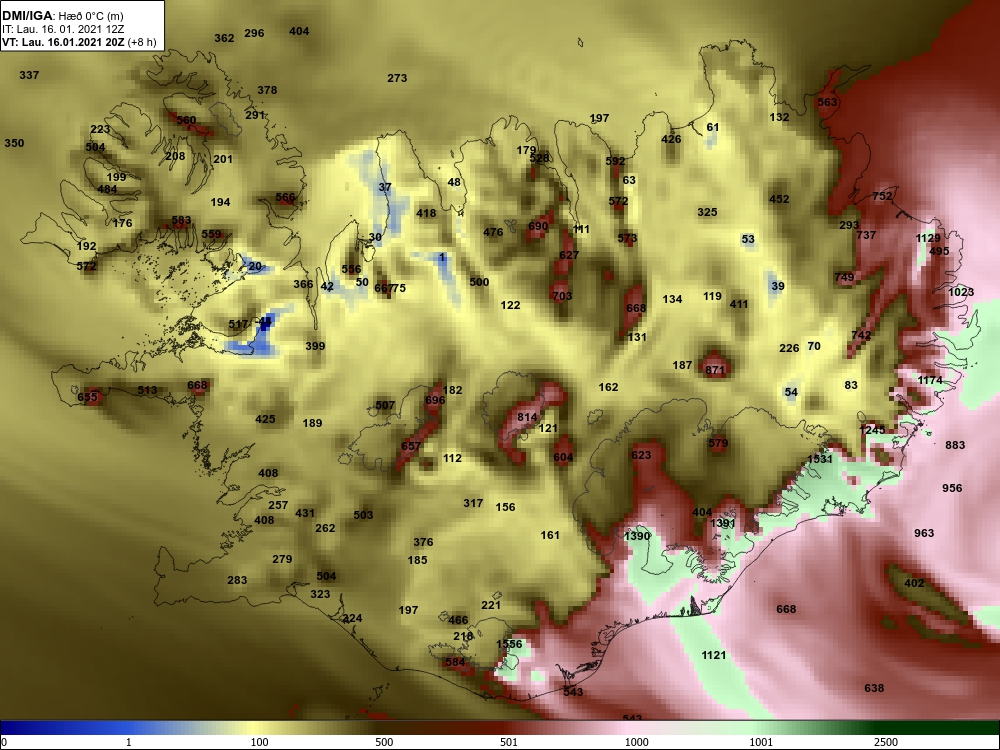
Task: Click the '1000' label on the color scale
Action: (636, 742)
